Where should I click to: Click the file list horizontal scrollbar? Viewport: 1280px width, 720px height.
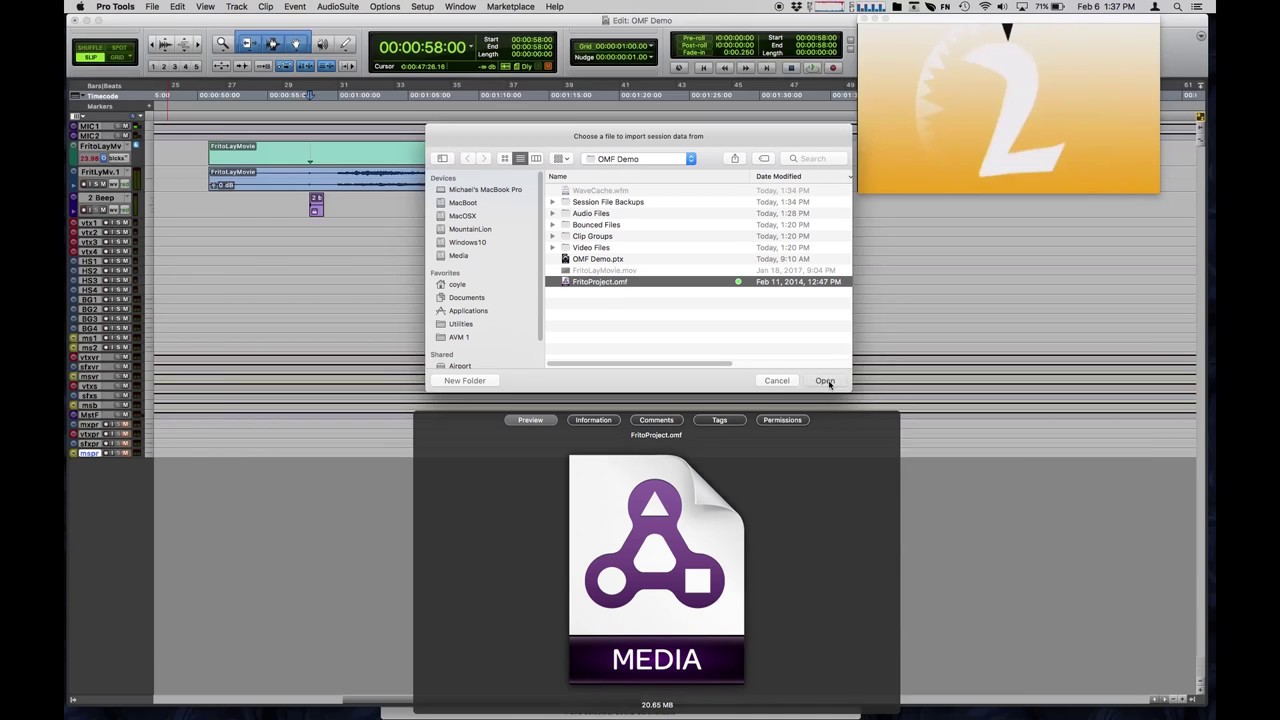coord(639,364)
